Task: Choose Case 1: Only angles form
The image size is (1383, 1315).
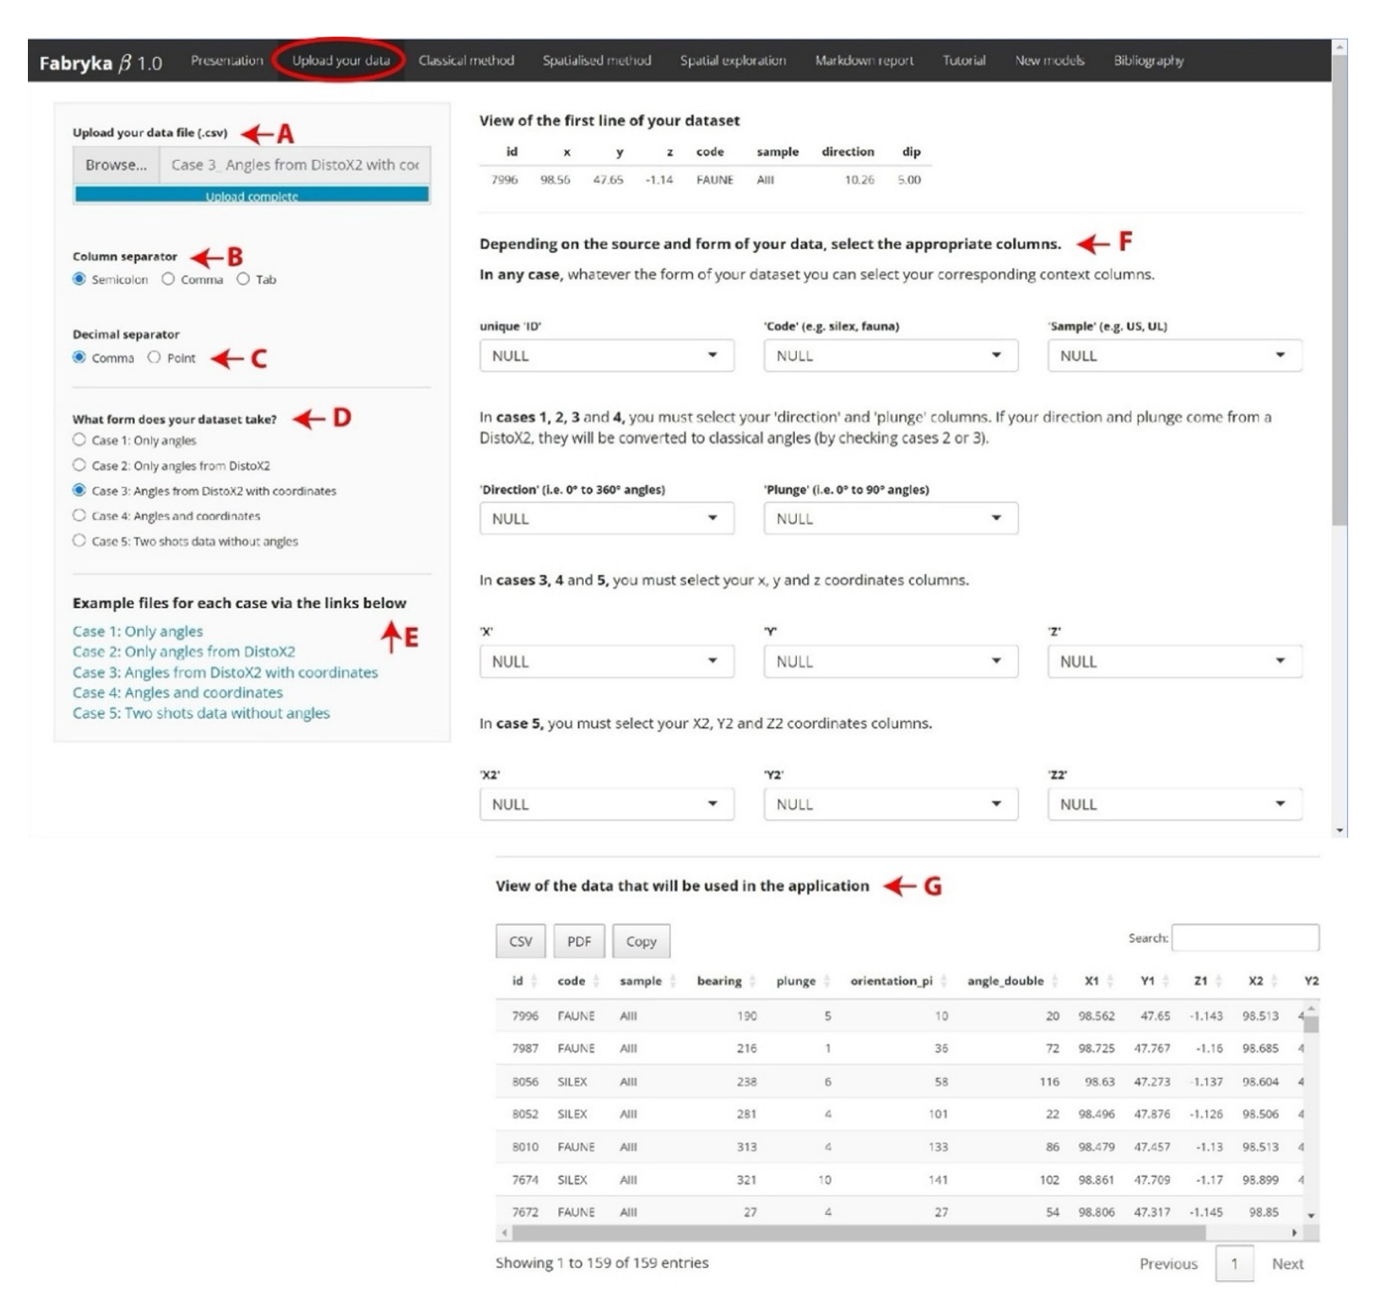Action: 79,440
